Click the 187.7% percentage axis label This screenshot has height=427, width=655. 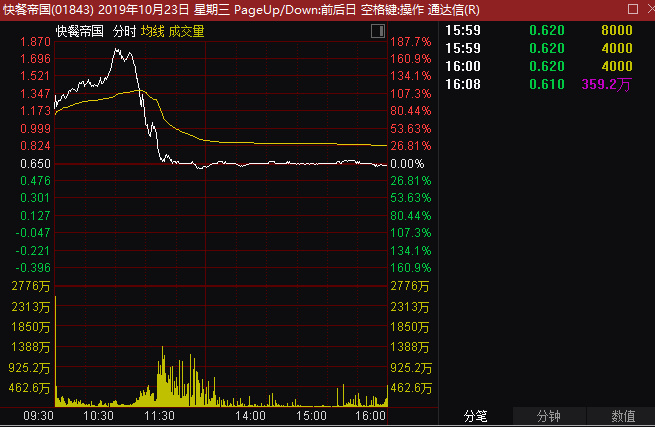411,42
